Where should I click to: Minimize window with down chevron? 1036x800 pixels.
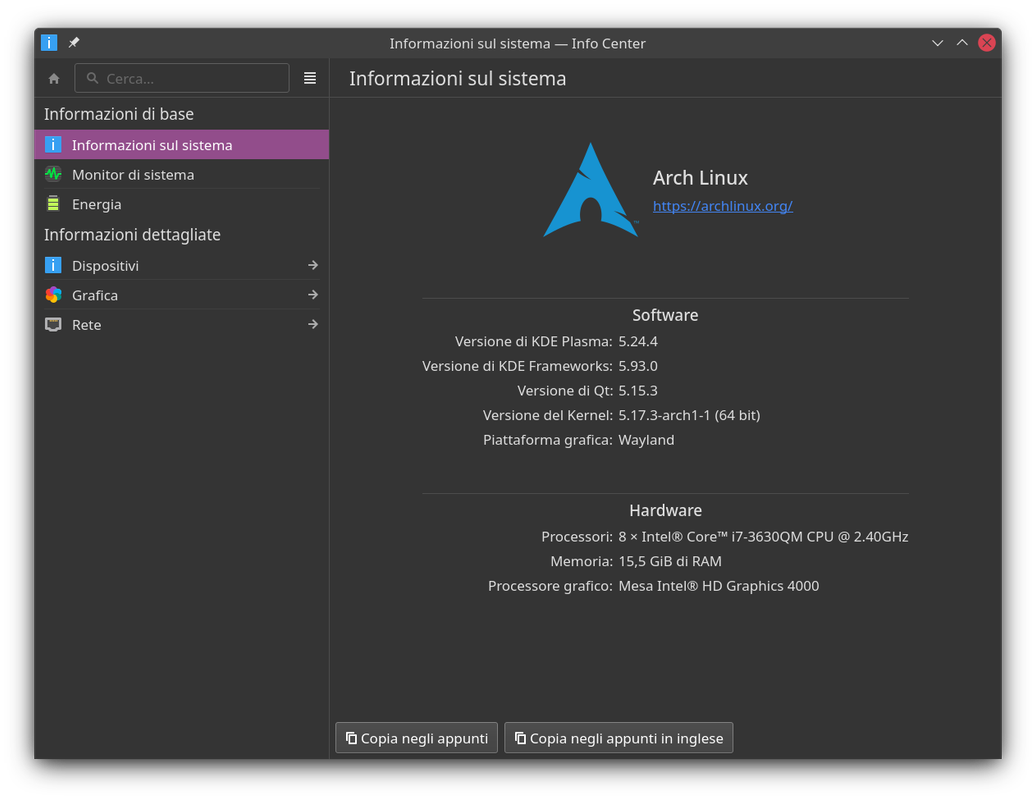(x=937, y=43)
